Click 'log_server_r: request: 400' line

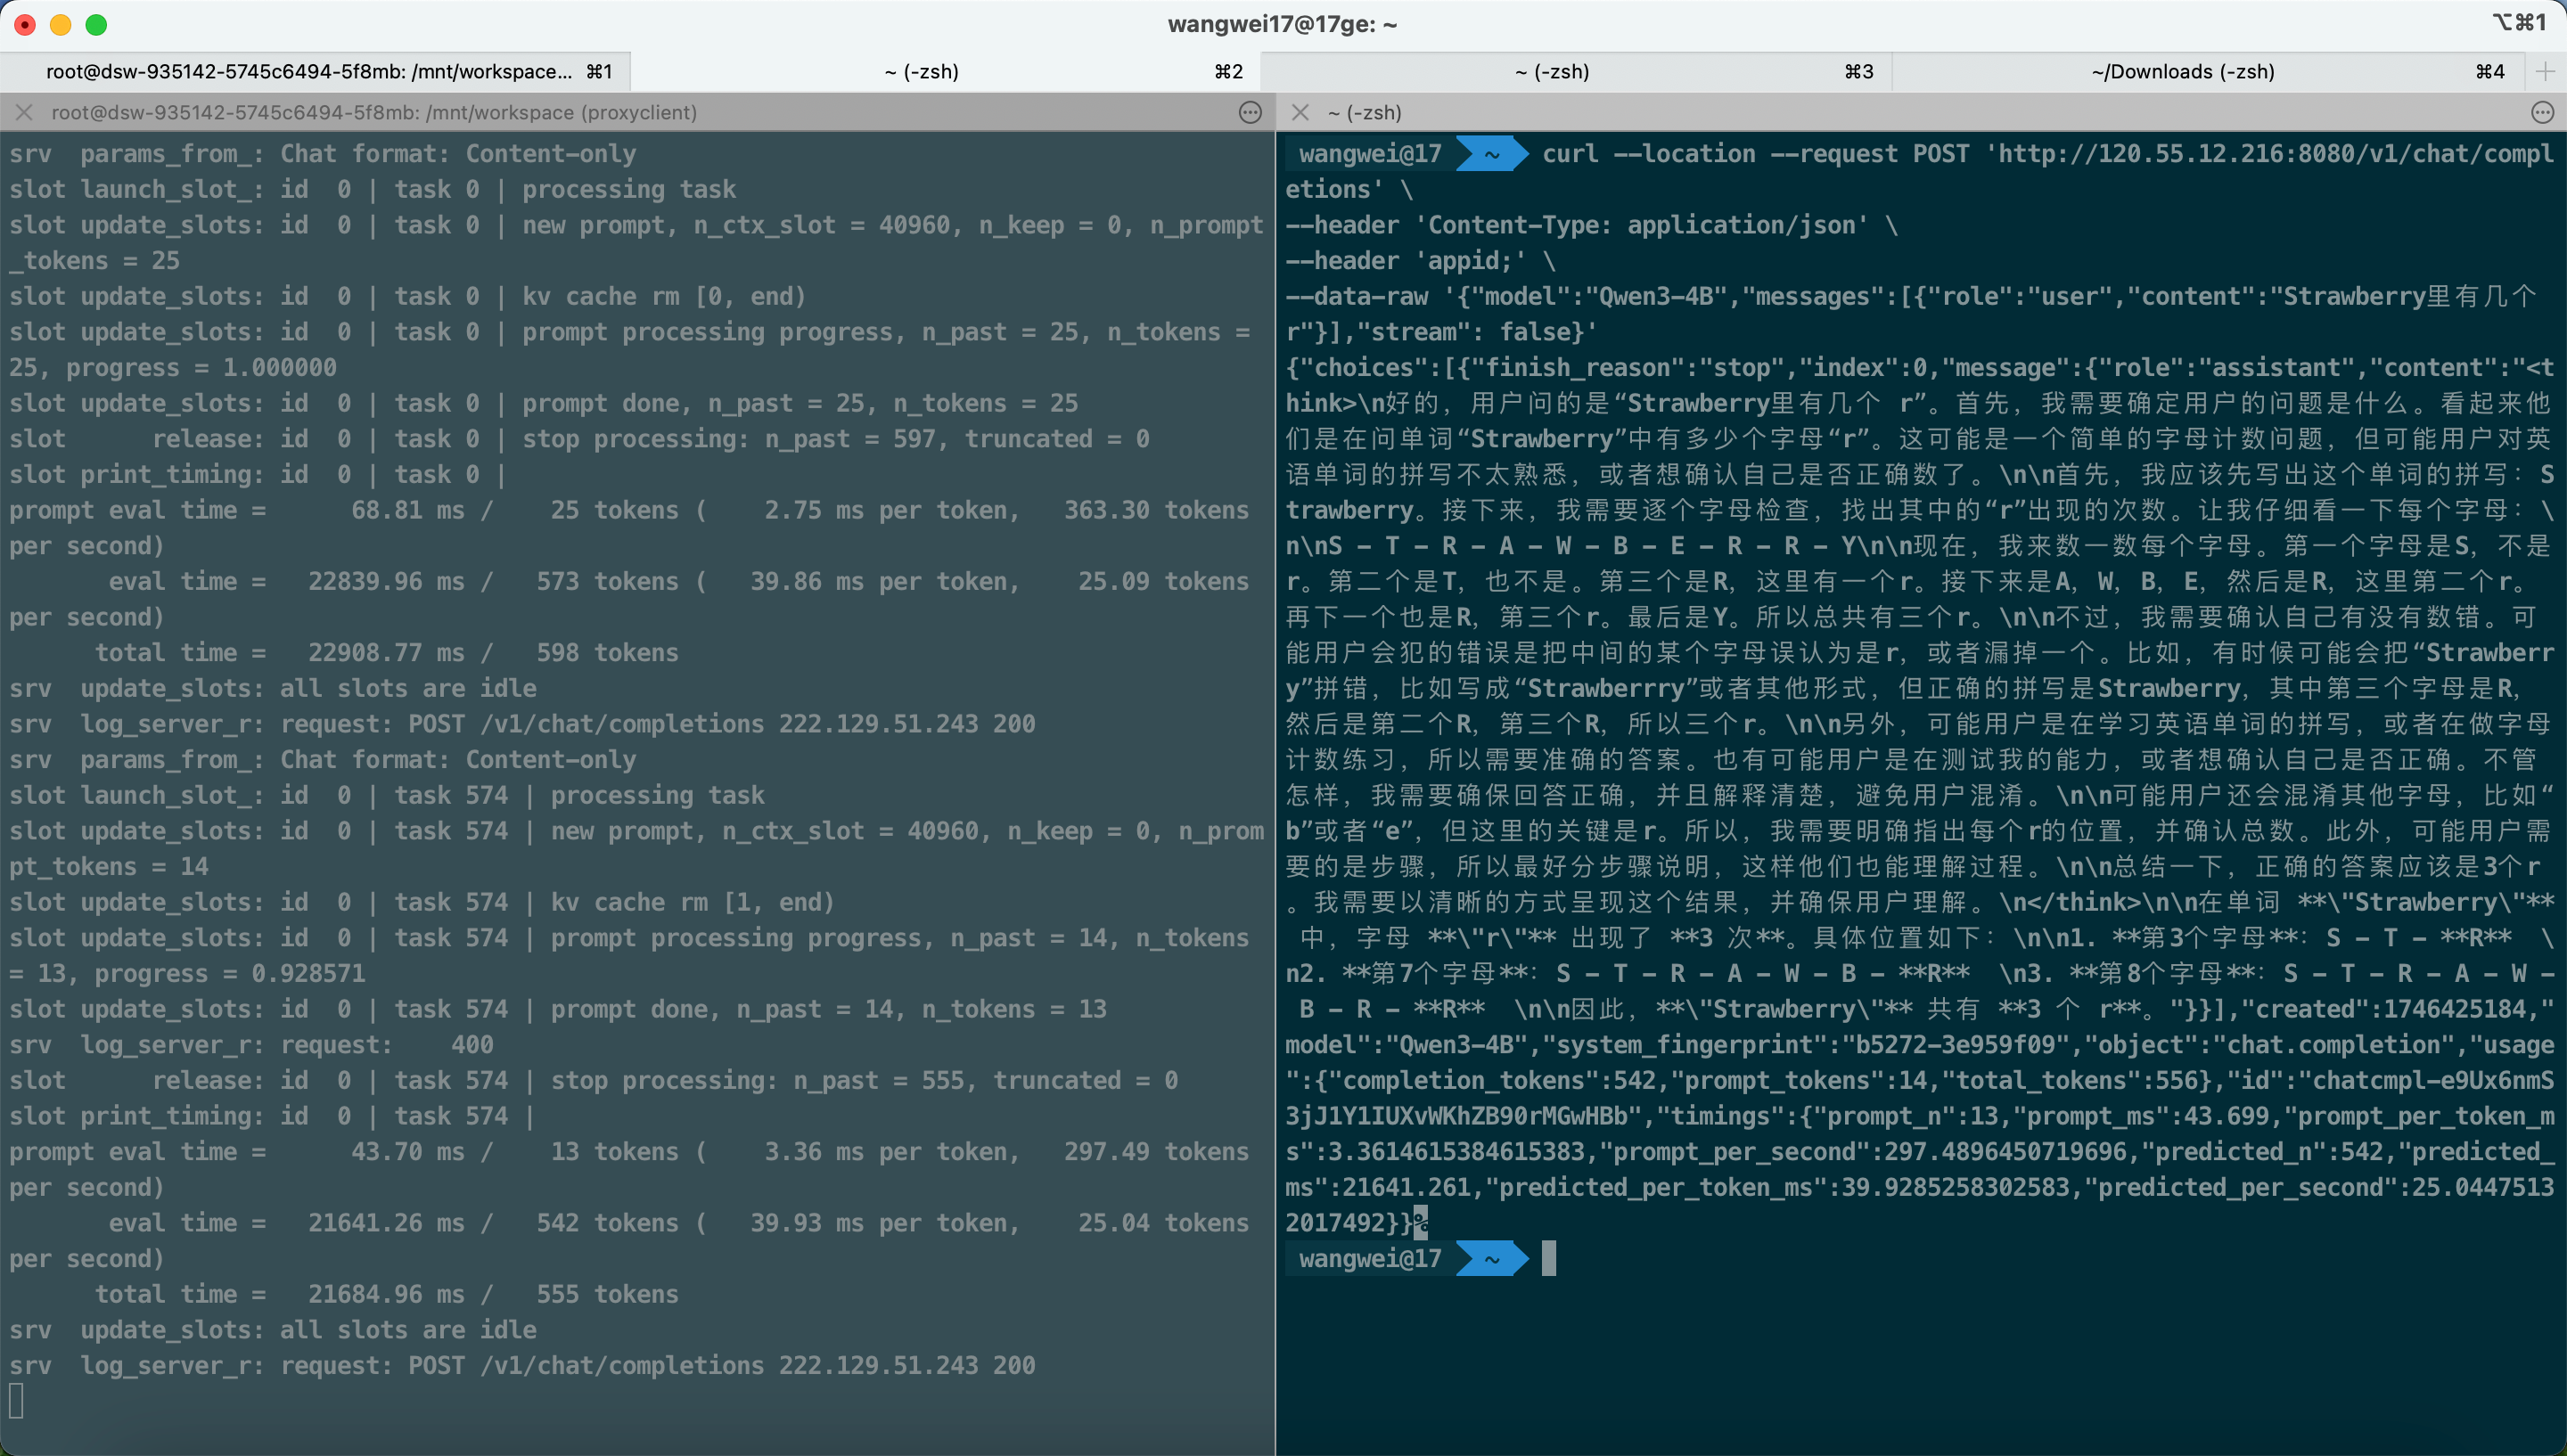click(x=252, y=1044)
